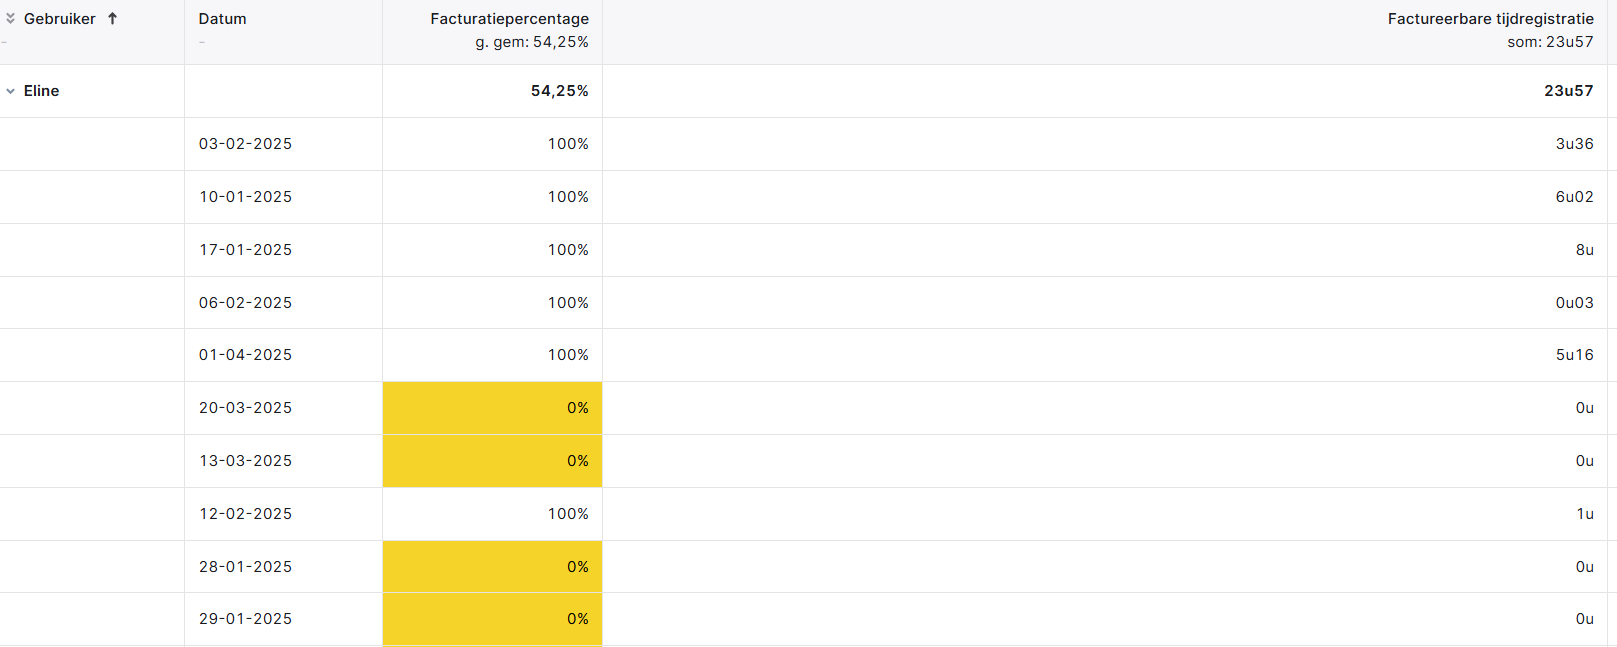Click the Eline group label
Viewport: 1617px width, 647px height.
tap(41, 91)
